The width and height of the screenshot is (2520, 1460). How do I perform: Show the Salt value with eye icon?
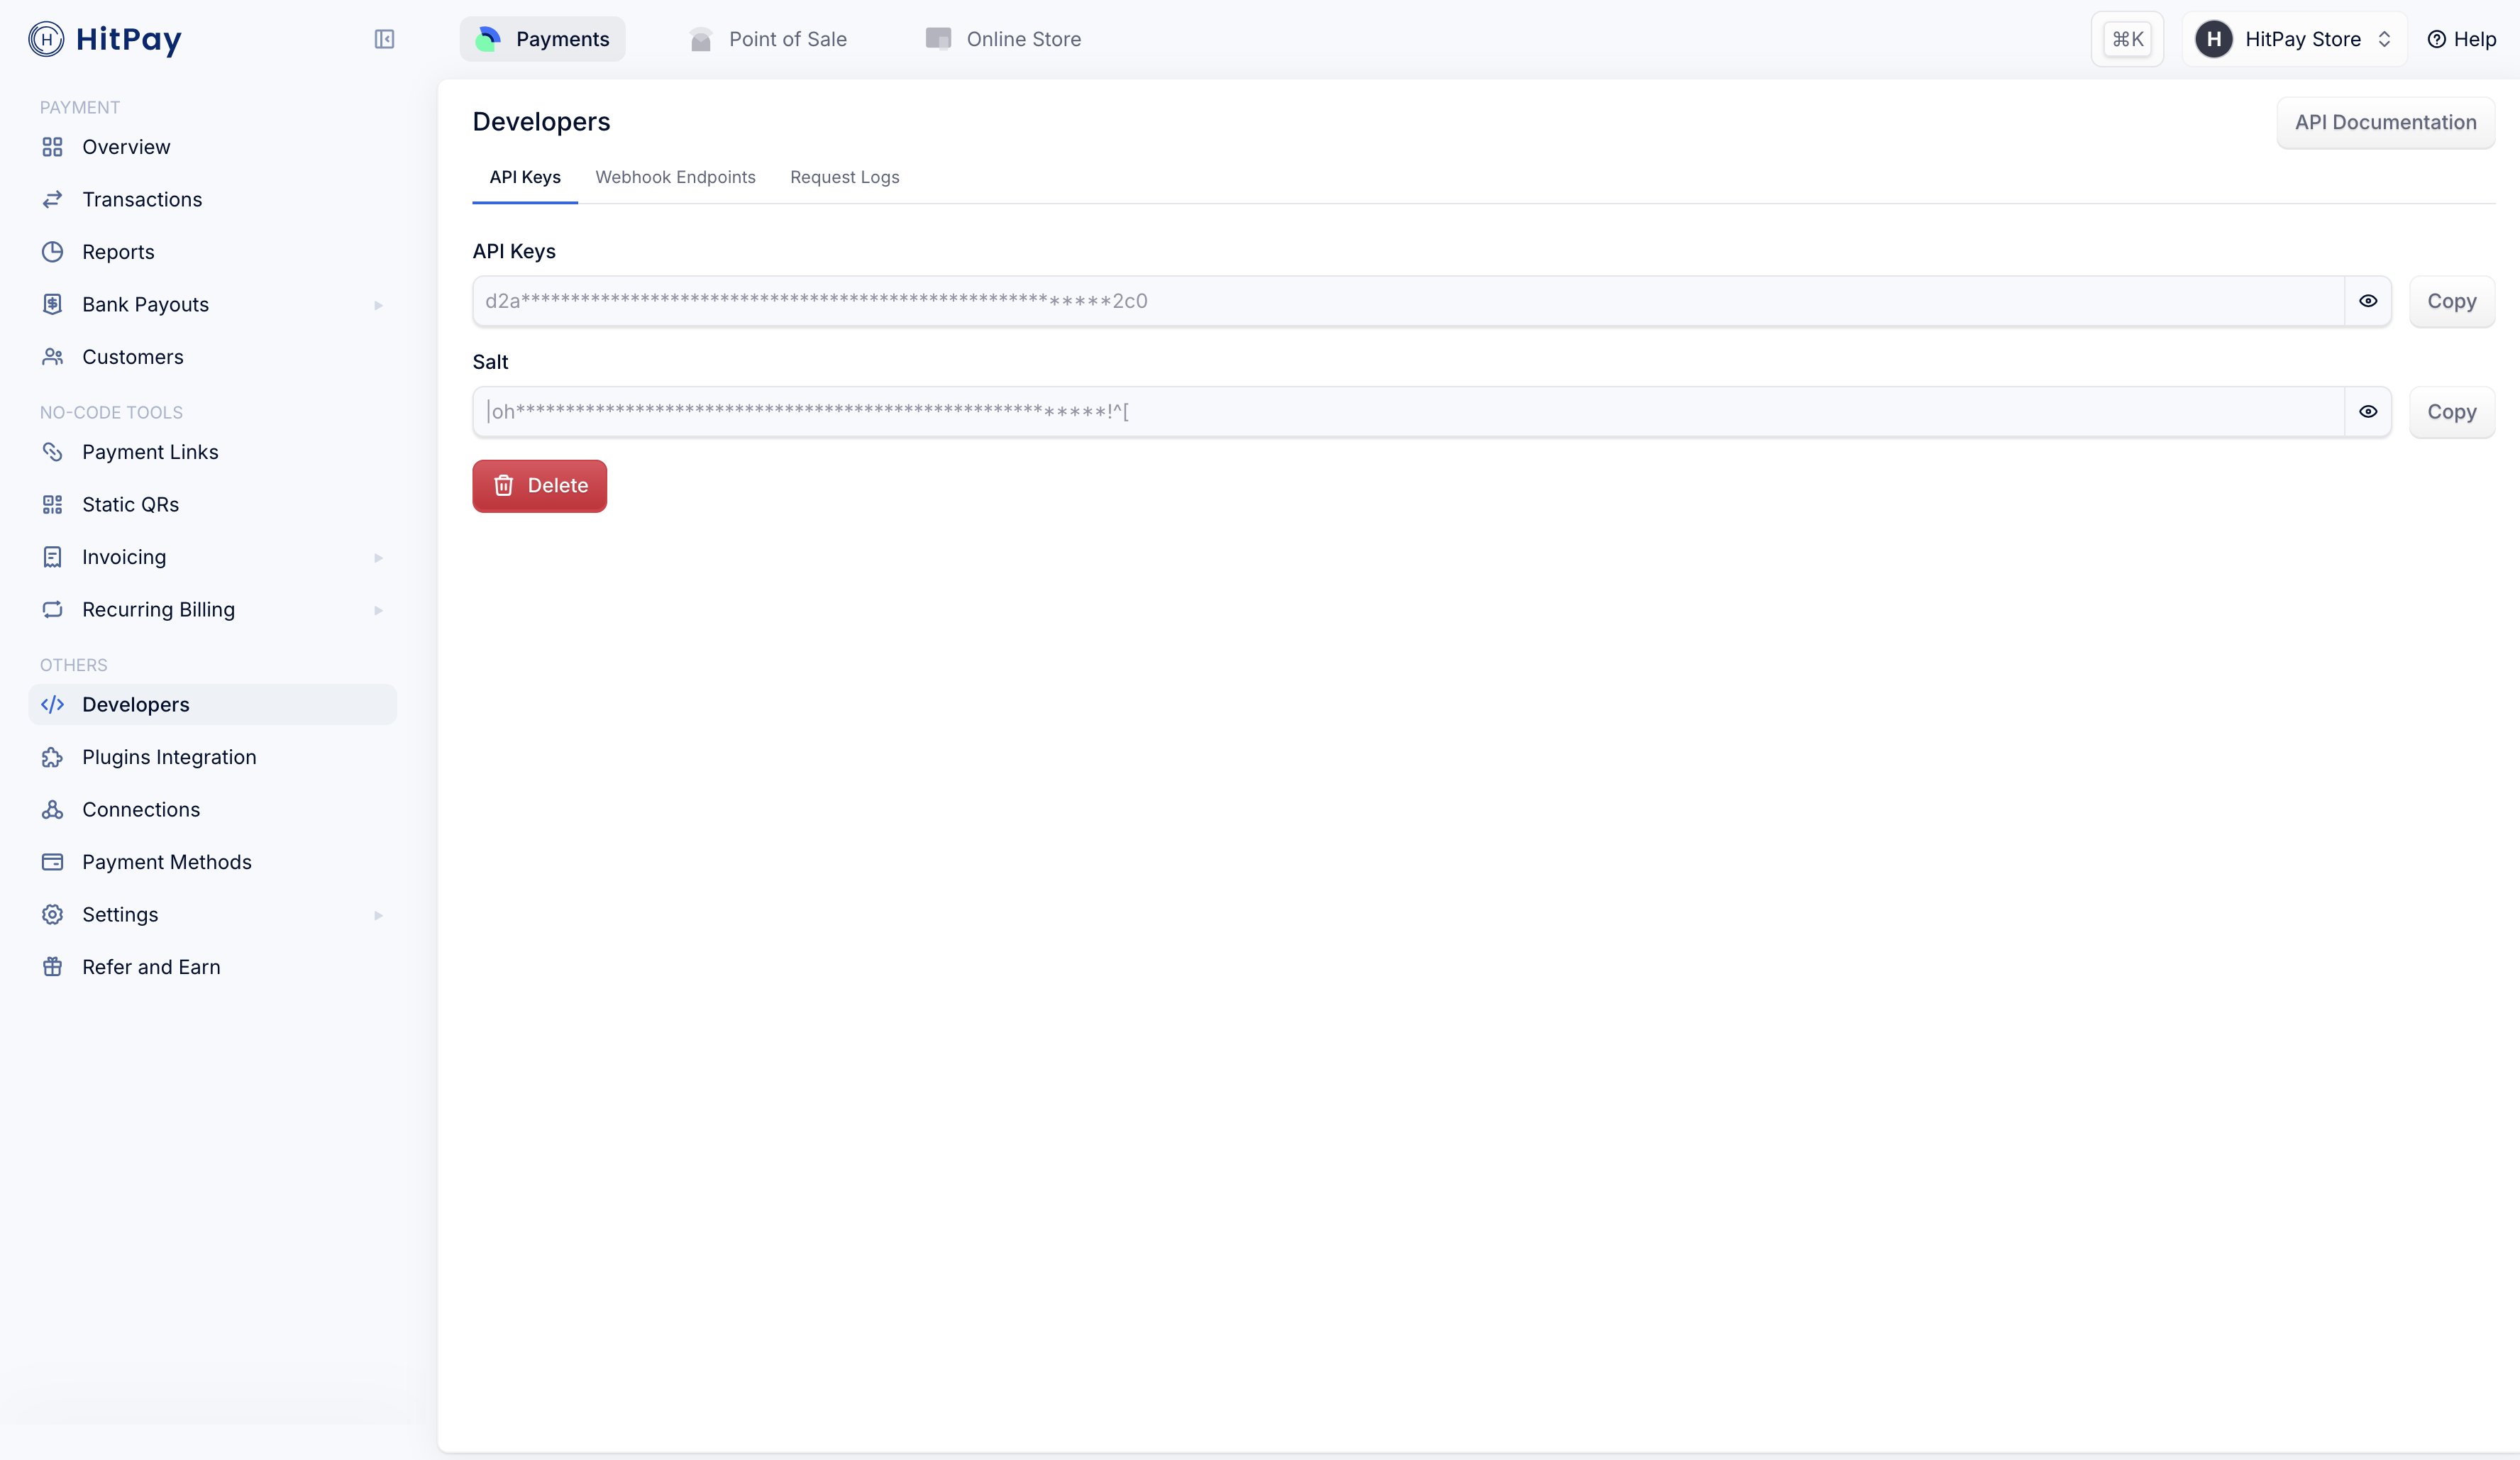pos(2368,412)
